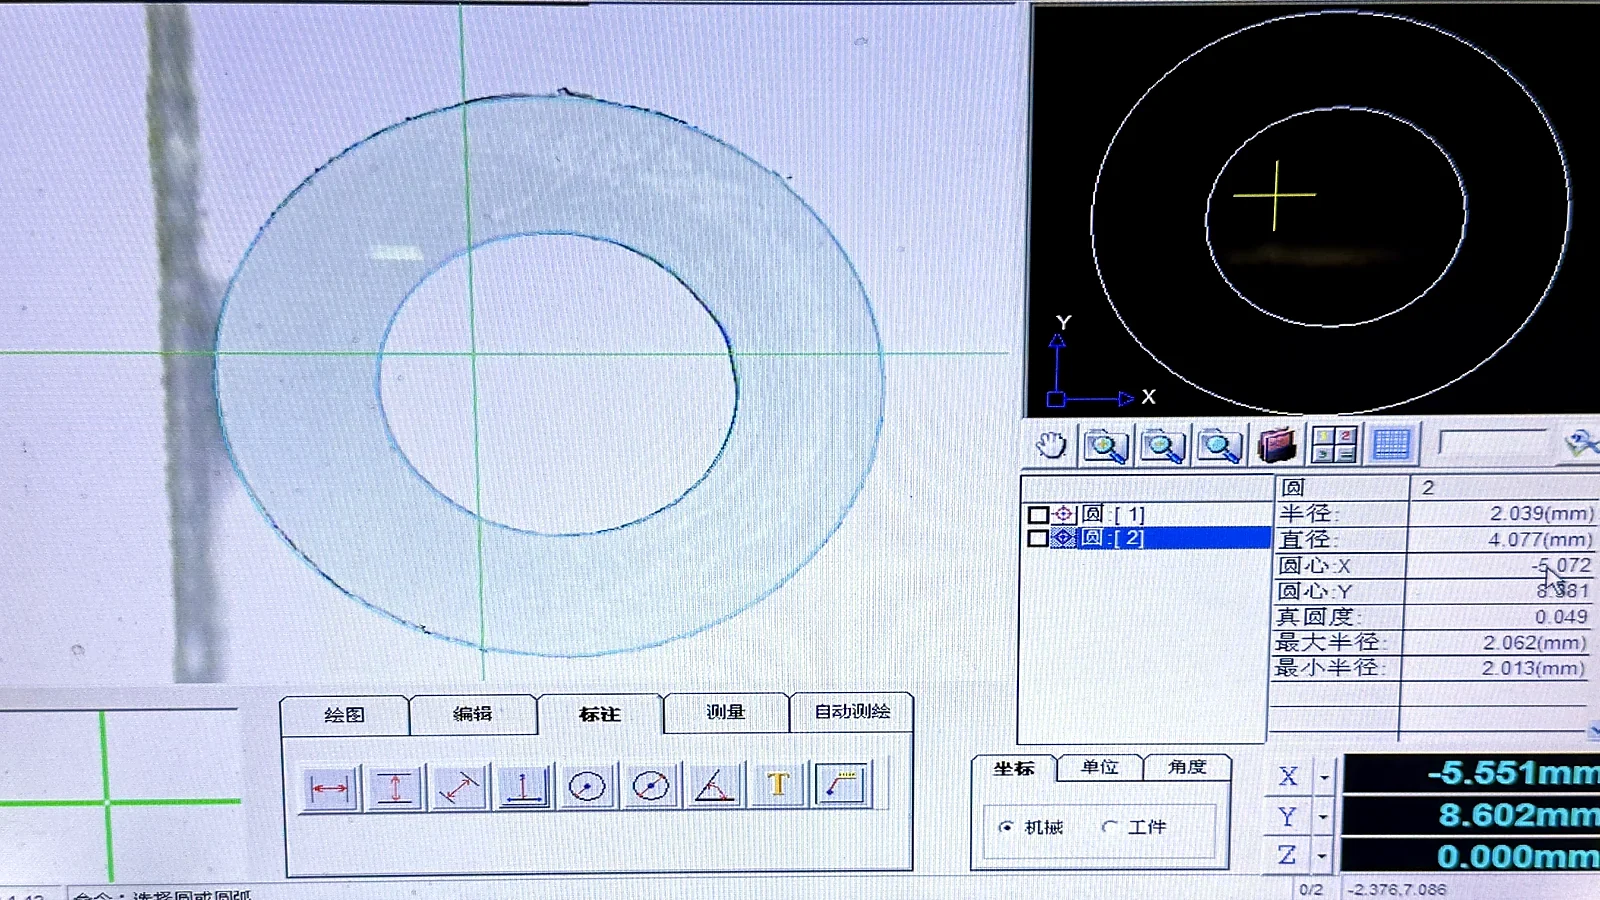Open the 自动测绘 tab
The width and height of the screenshot is (1600, 900).
tap(852, 711)
